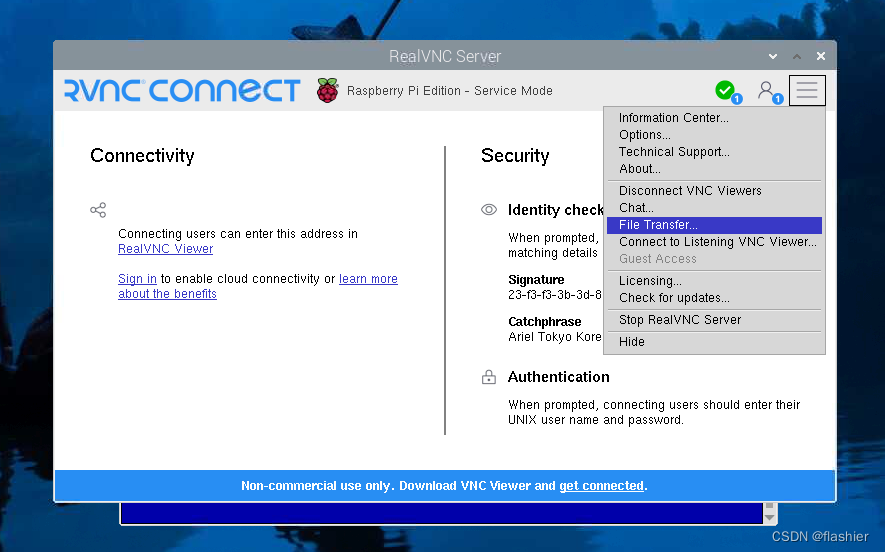Click scrollbar down arrow in background window
This screenshot has width=885, height=552.
tap(769, 517)
